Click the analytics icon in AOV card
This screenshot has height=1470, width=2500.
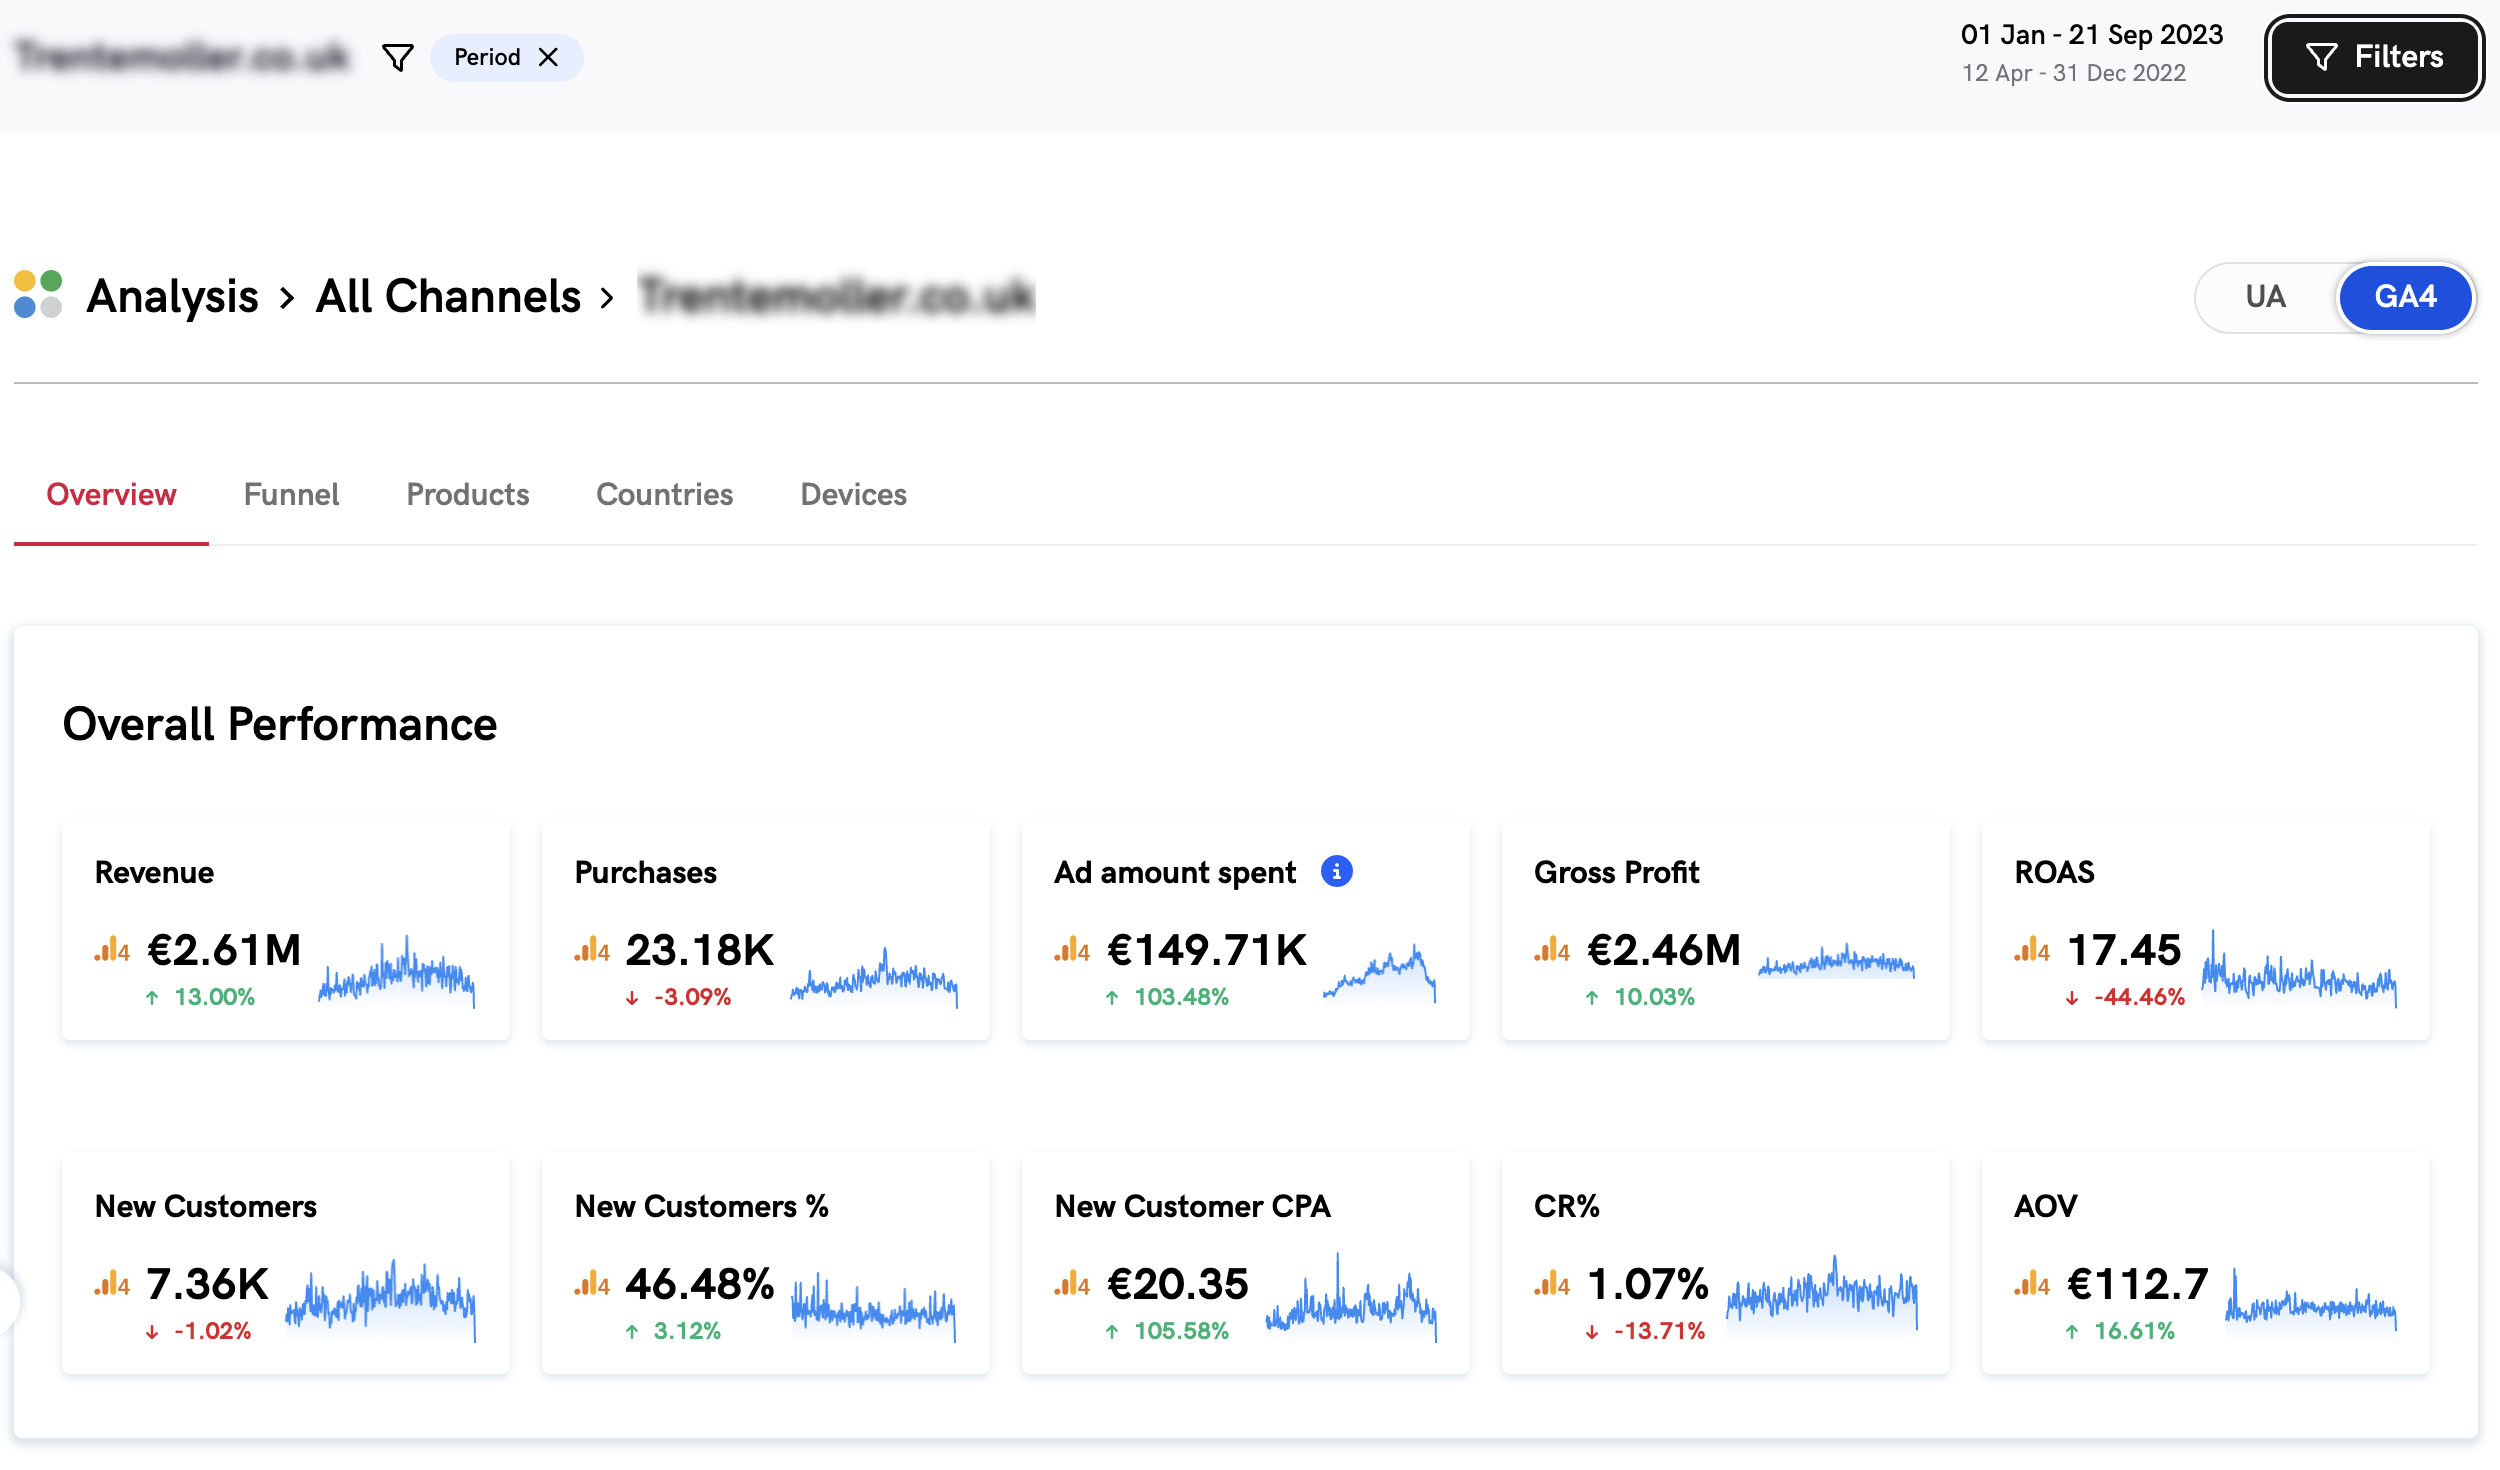pyautogui.click(x=2032, y=1283)
